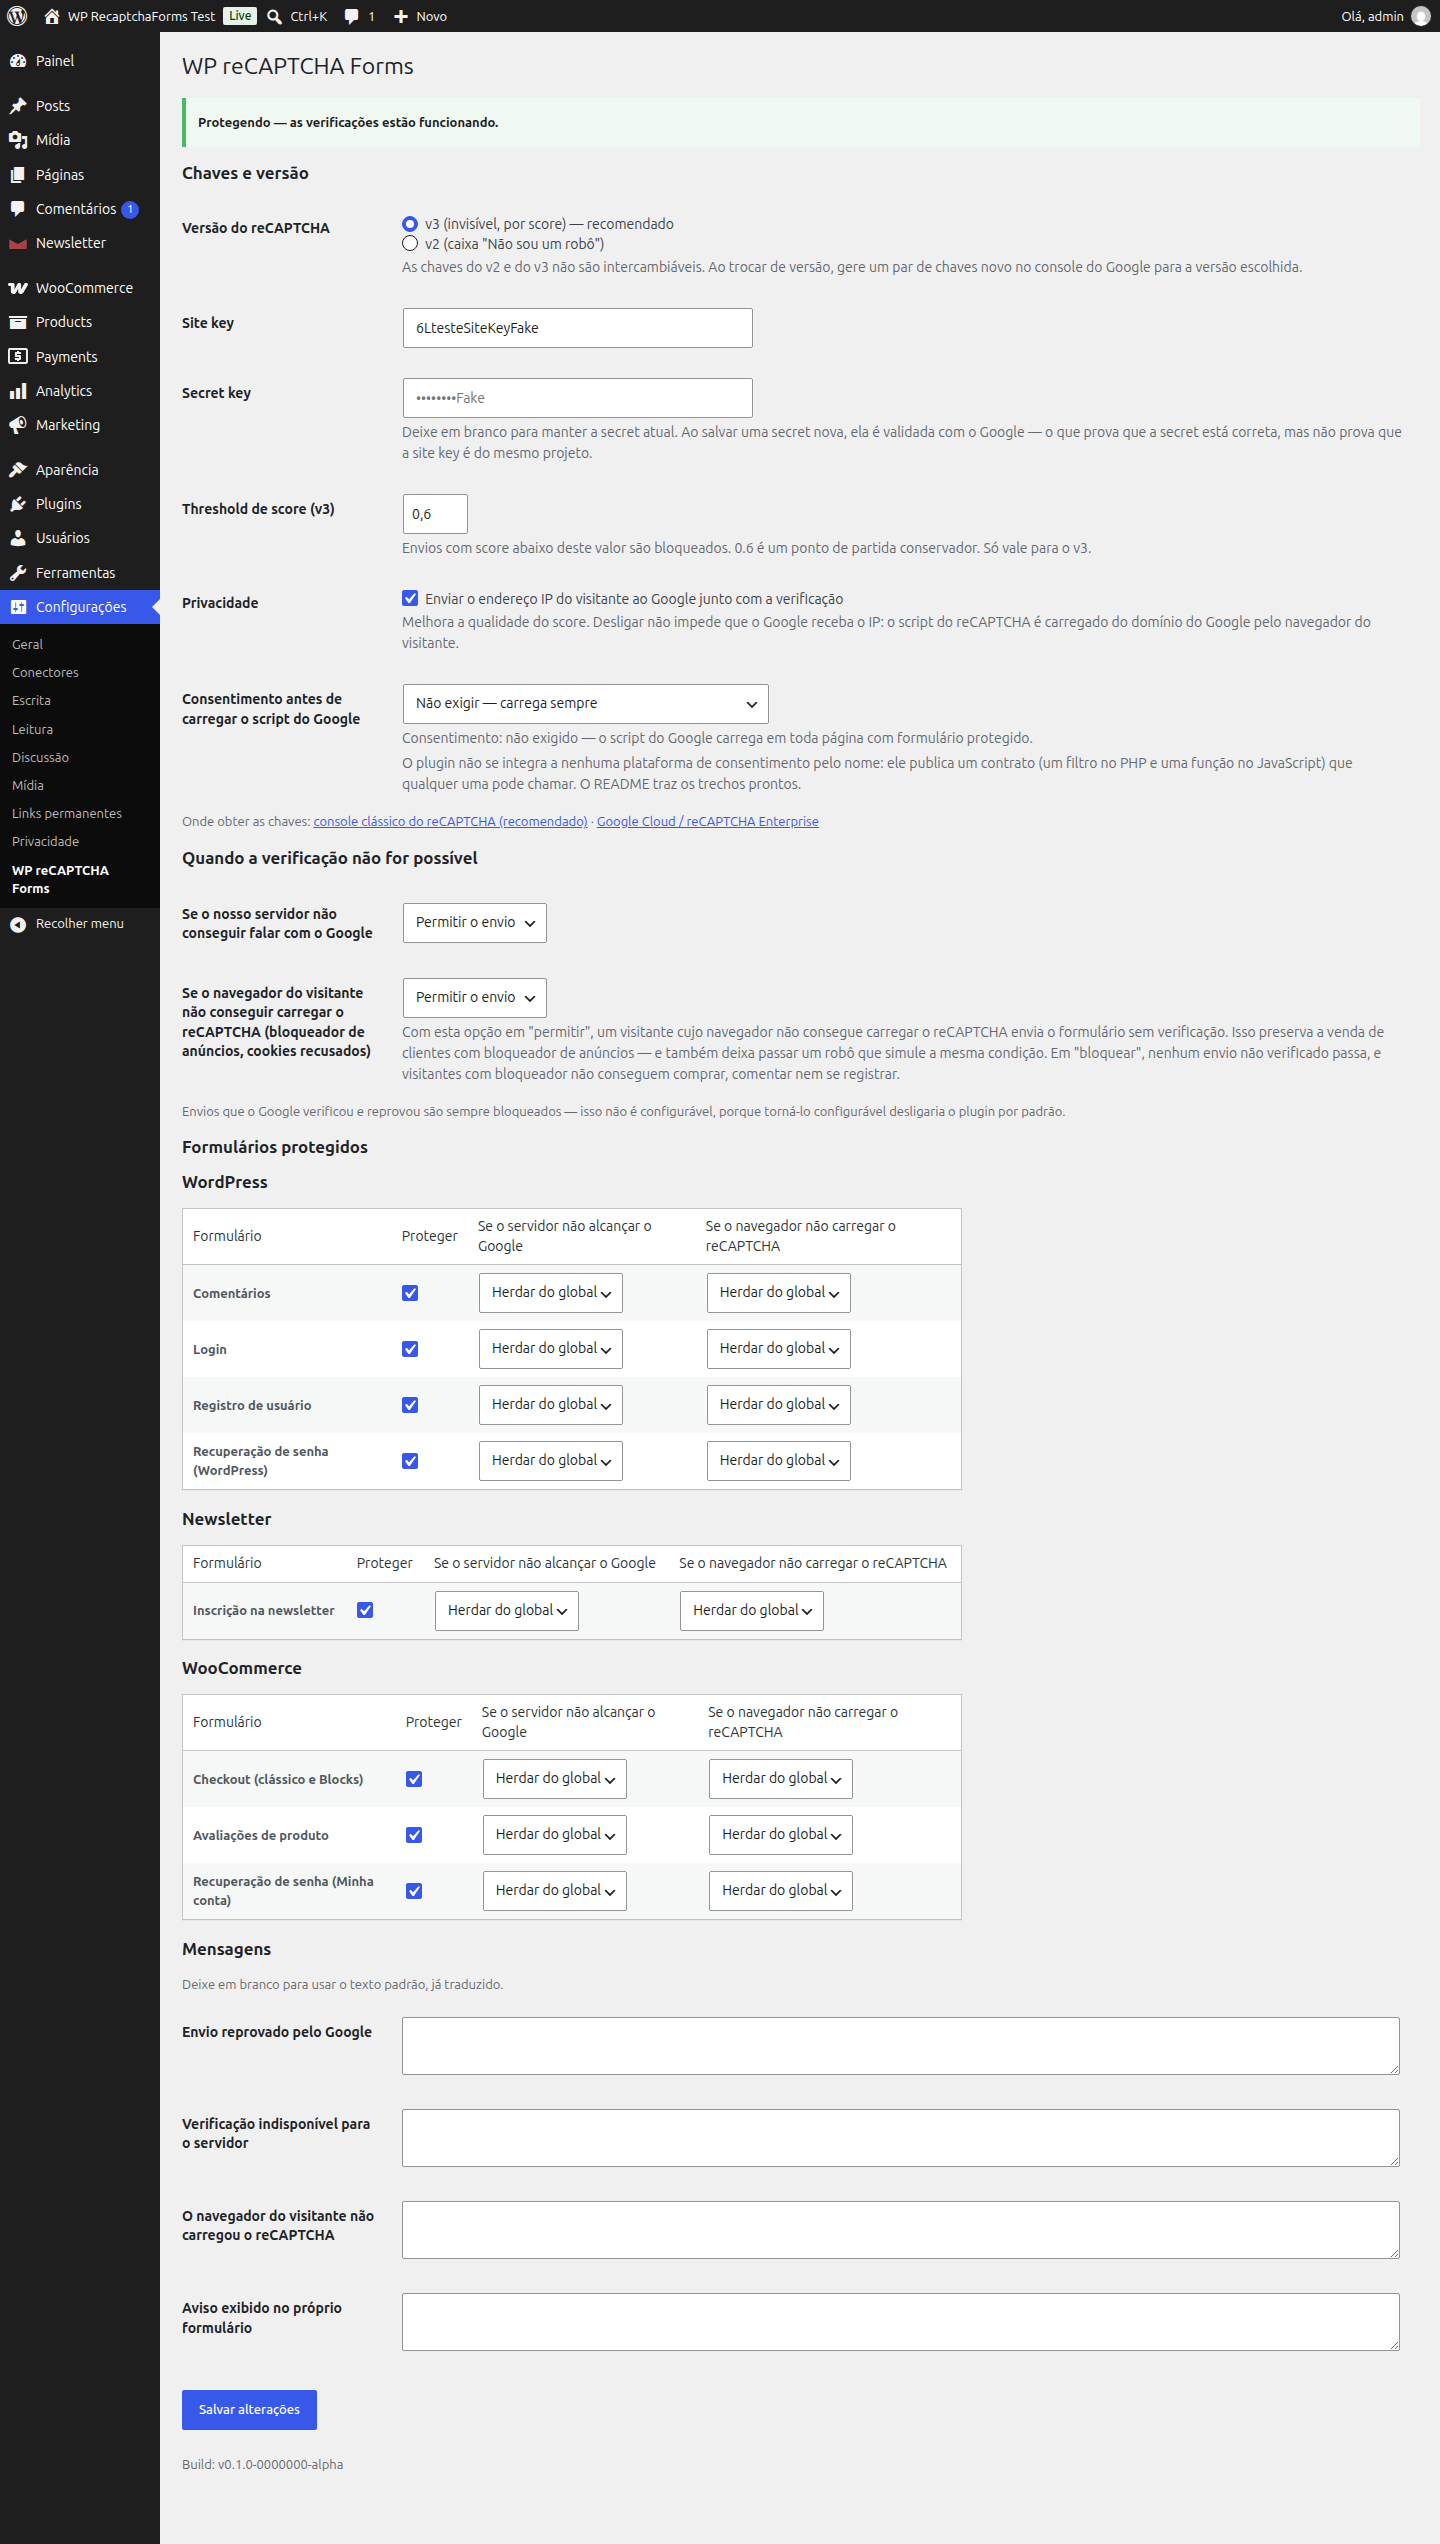The height and width of the screenshot is (2544, 1440).
Task: Click the WooCommerce logo icon
Action: tap(18, 288)
